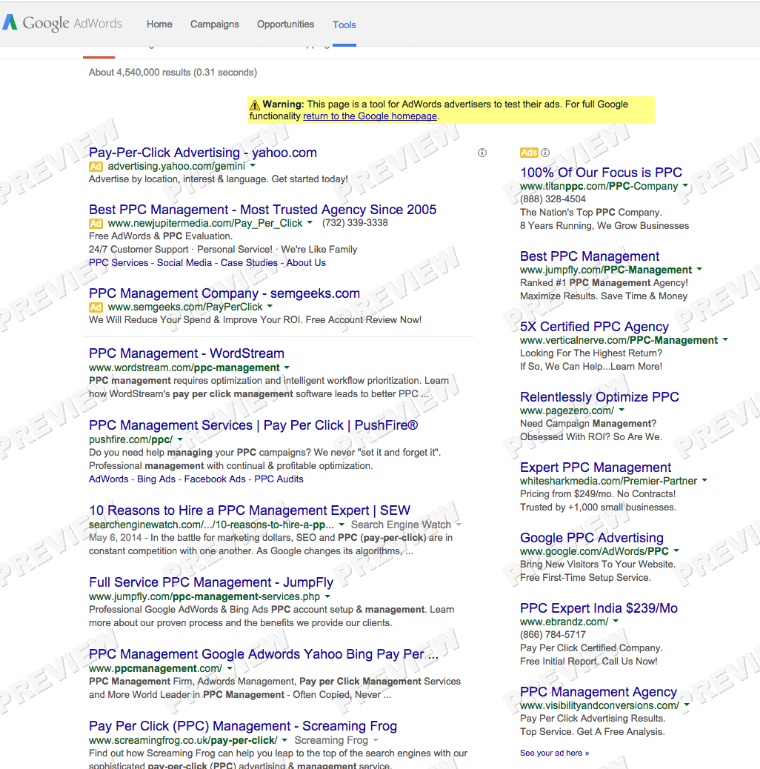760x769 pixels.
Task: Click the yellow Ads badge in sidebar
Action: pos(529,153)
